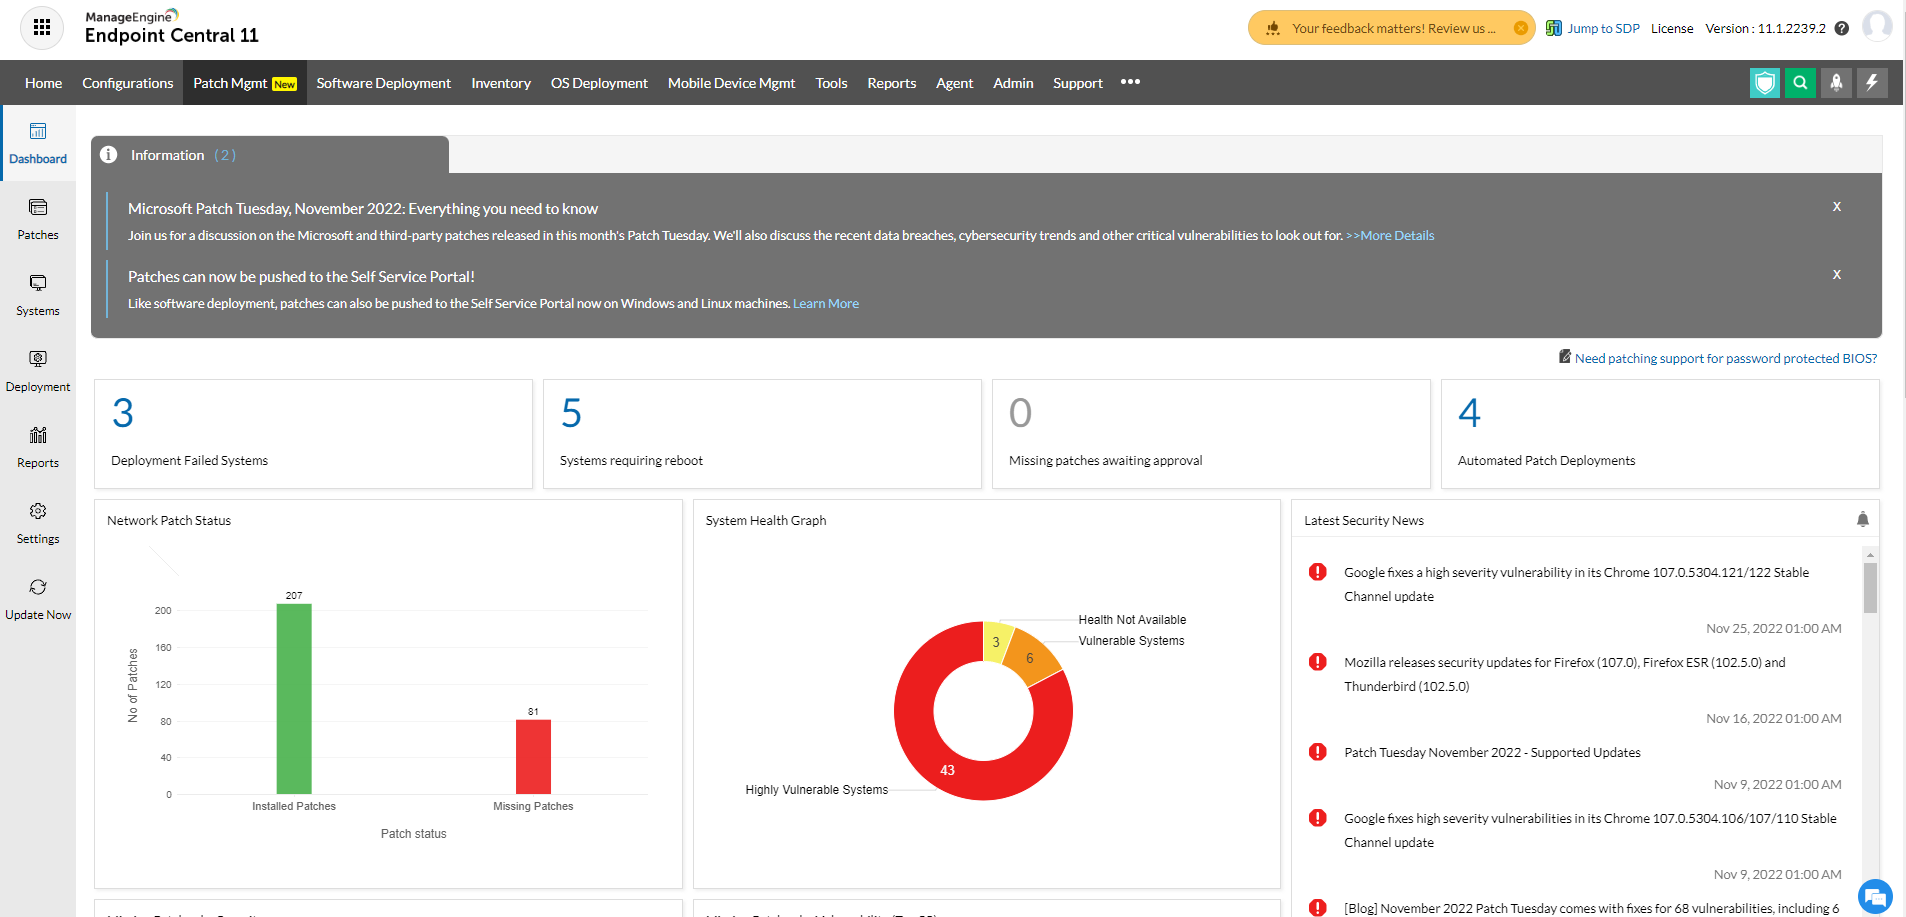
Task: Switch to the Inventory tab
Action: pos(501,83)
